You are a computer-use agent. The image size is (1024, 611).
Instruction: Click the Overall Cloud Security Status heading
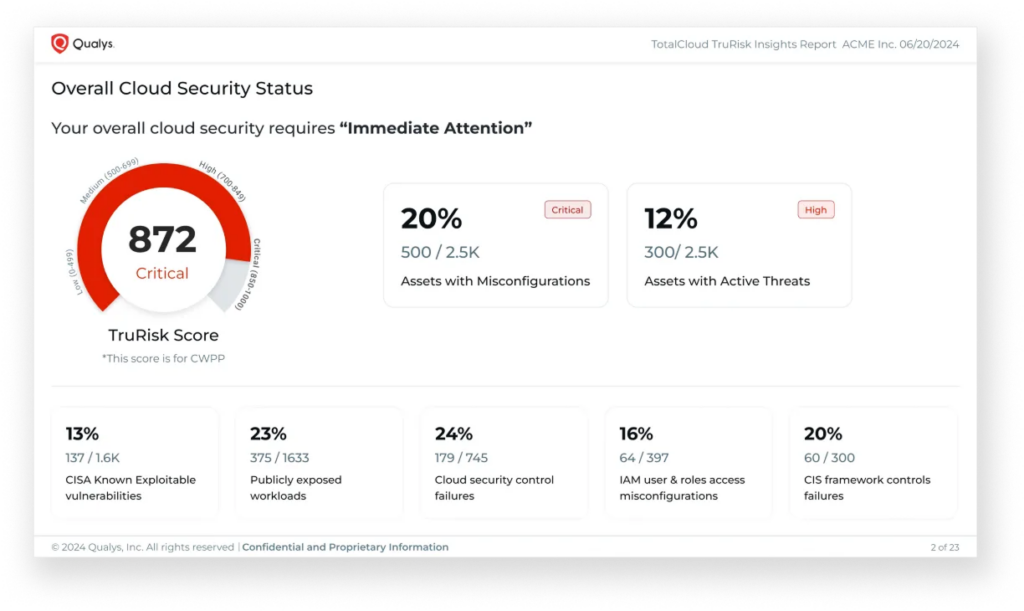point(182,88)
